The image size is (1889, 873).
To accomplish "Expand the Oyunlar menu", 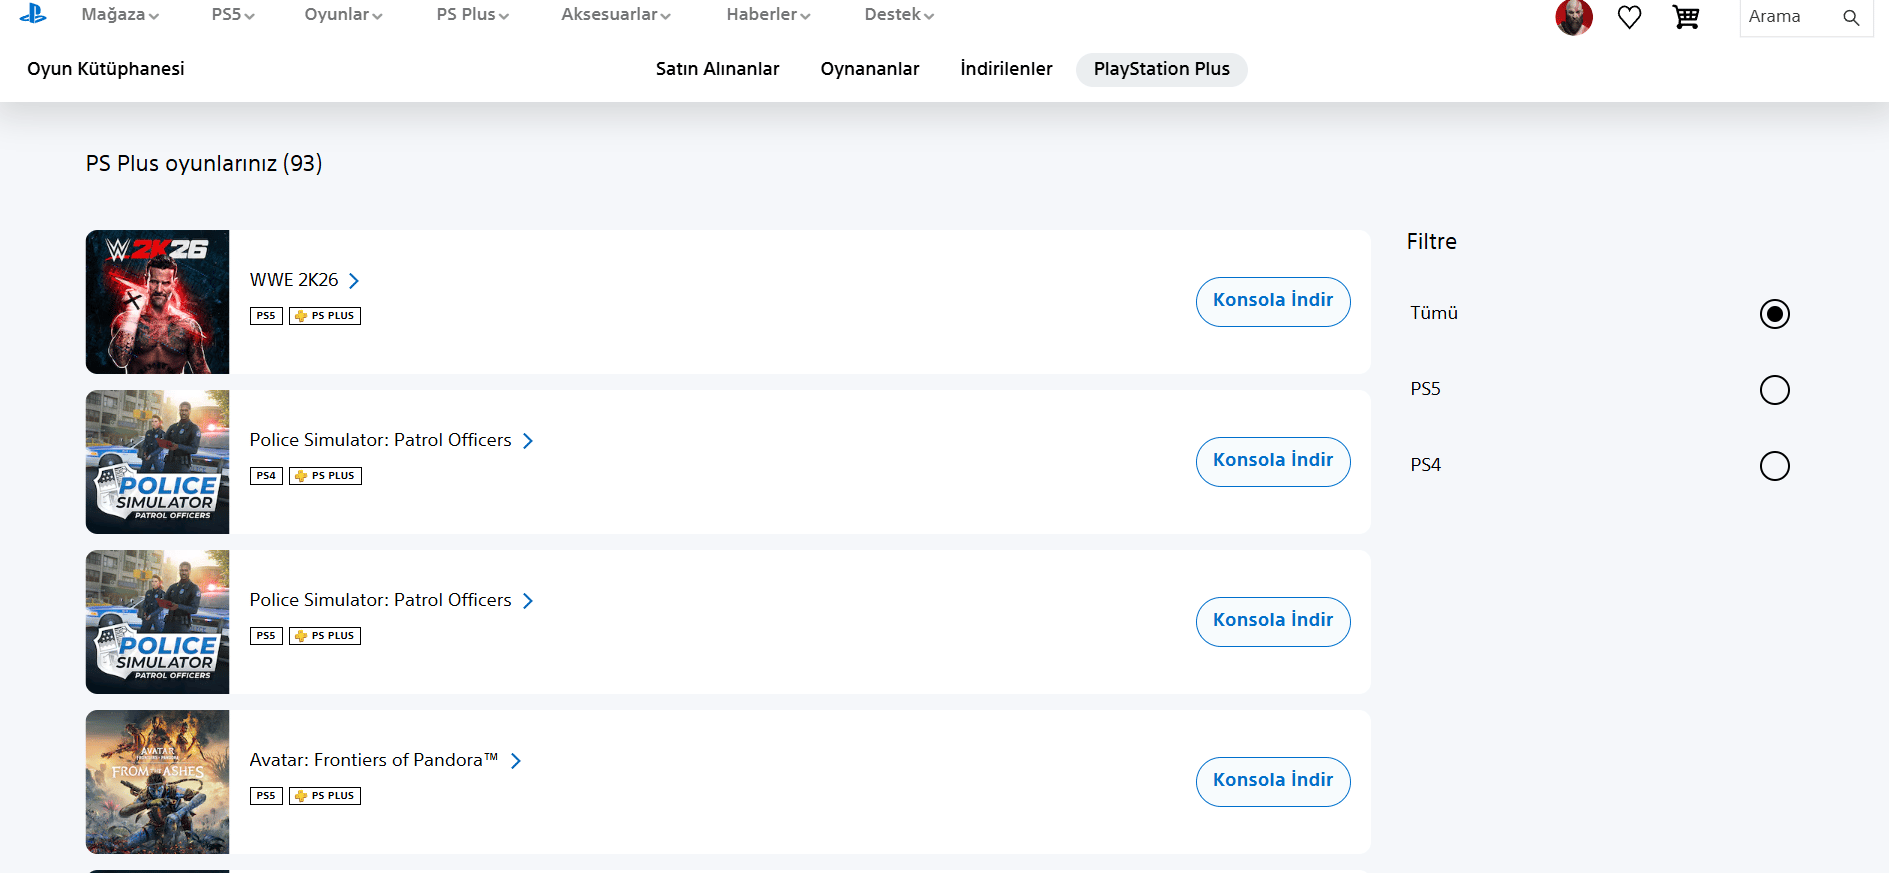I will (x=343, y=15).
